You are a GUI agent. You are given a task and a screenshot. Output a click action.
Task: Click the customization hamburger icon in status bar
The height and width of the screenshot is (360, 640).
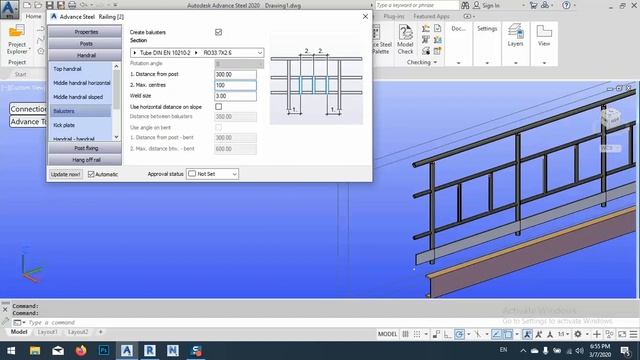coord(633,334)
